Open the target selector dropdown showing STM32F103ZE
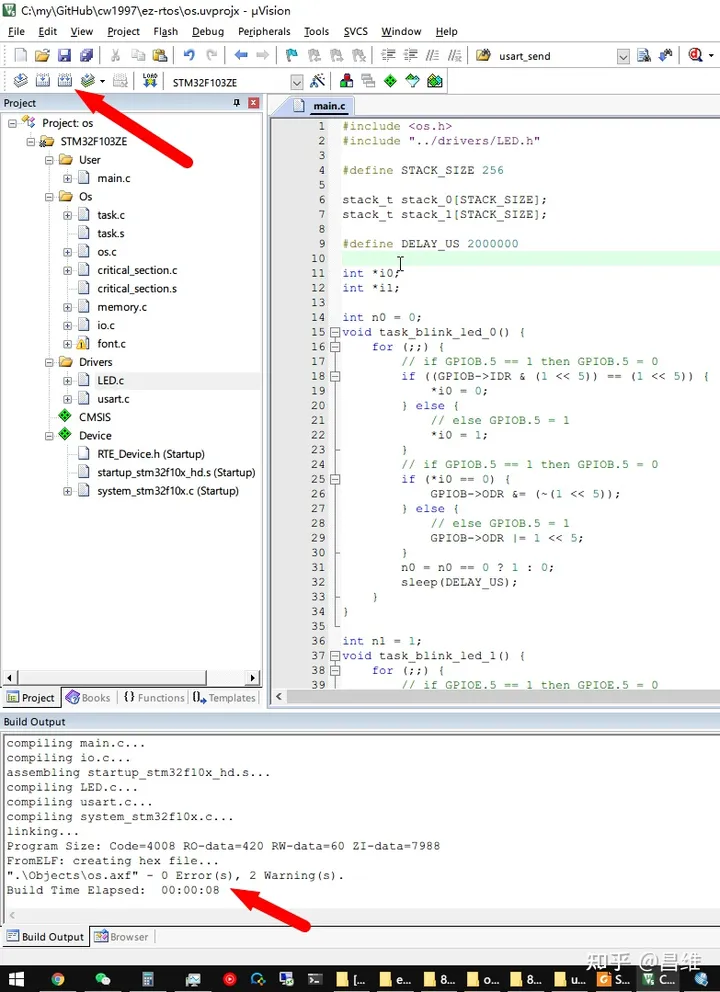The height and width of the screenshot is (992, 720). 297,82
